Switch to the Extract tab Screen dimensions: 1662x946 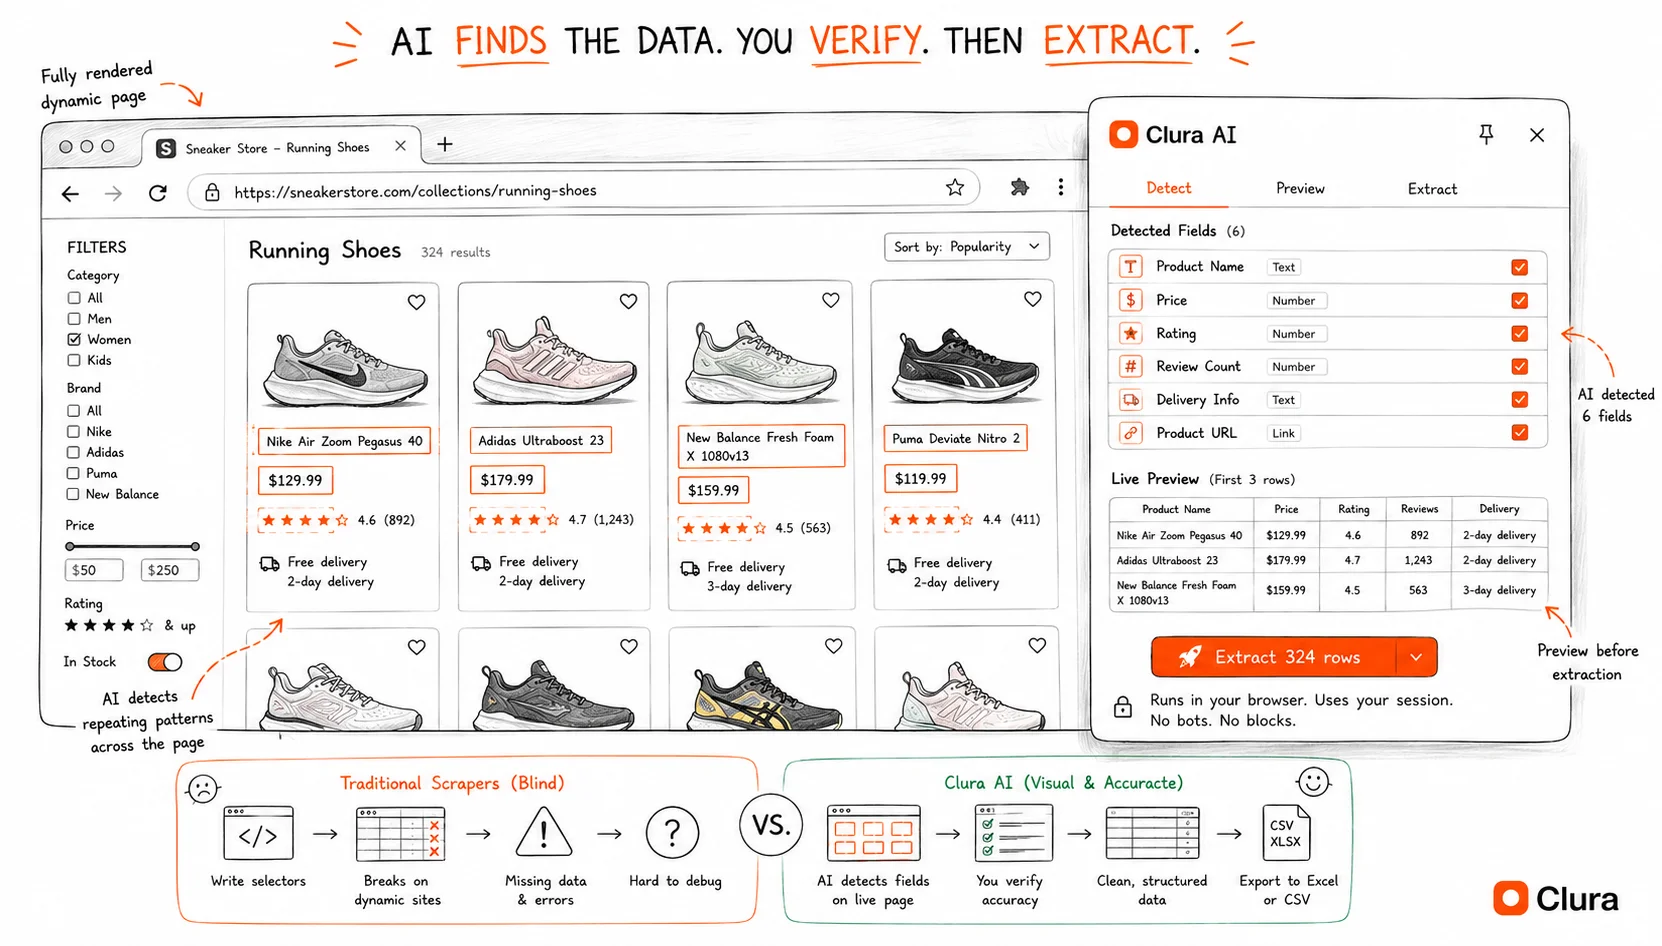click(x=1432, y=188)
